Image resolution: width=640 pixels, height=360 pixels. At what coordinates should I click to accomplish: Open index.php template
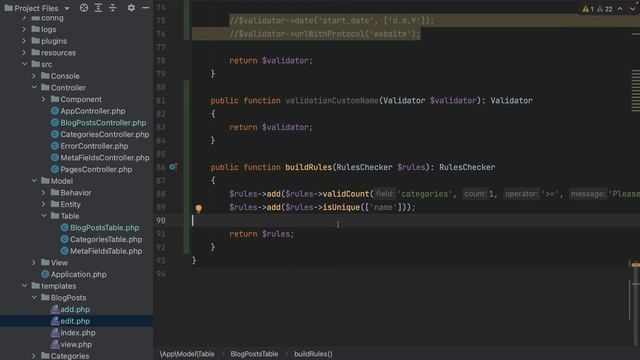(x=78, y=333)
